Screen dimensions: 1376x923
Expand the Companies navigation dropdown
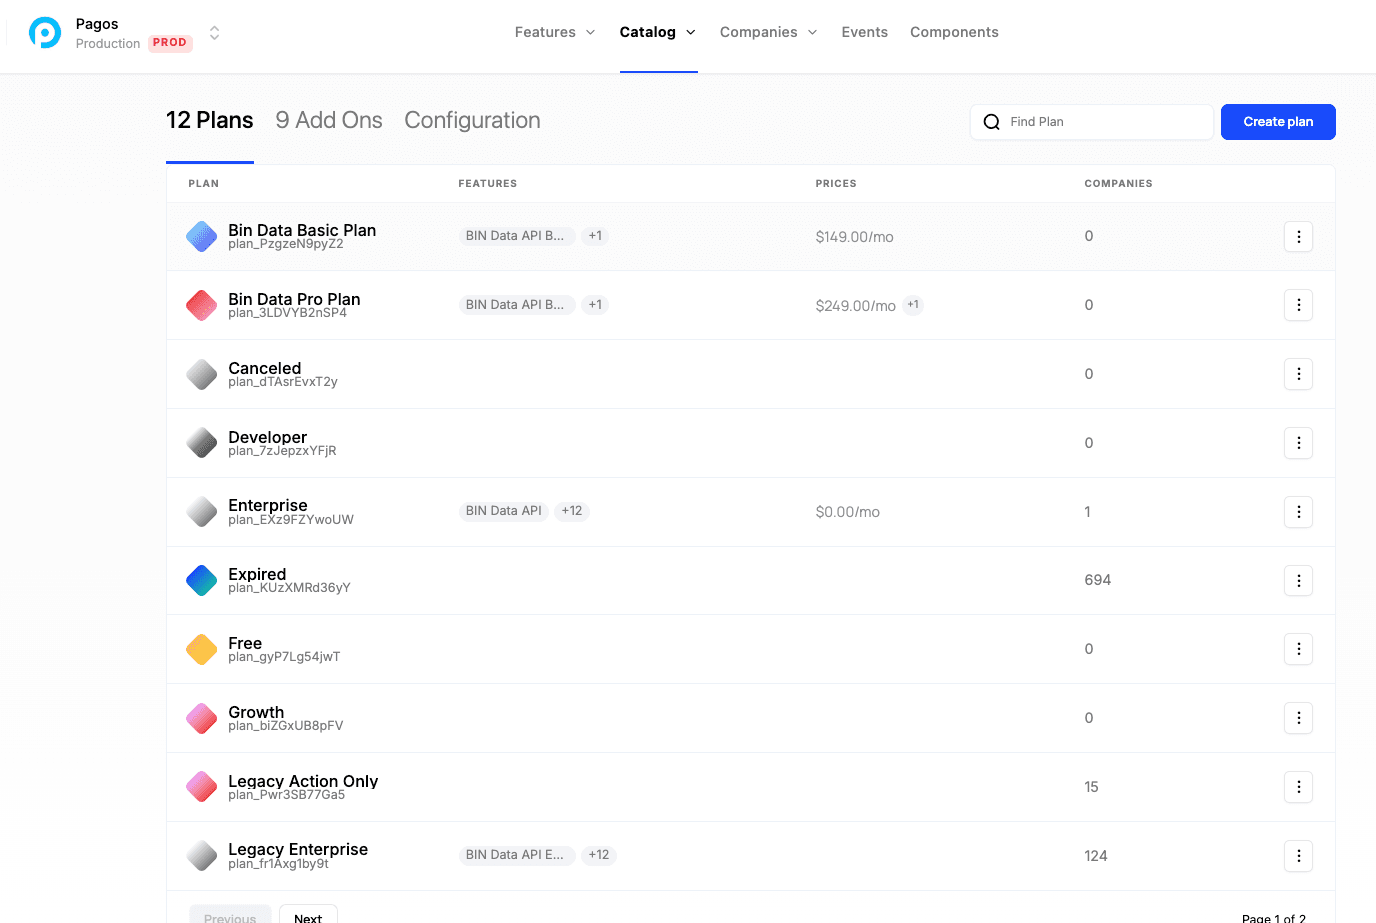(x=768, y=32)
